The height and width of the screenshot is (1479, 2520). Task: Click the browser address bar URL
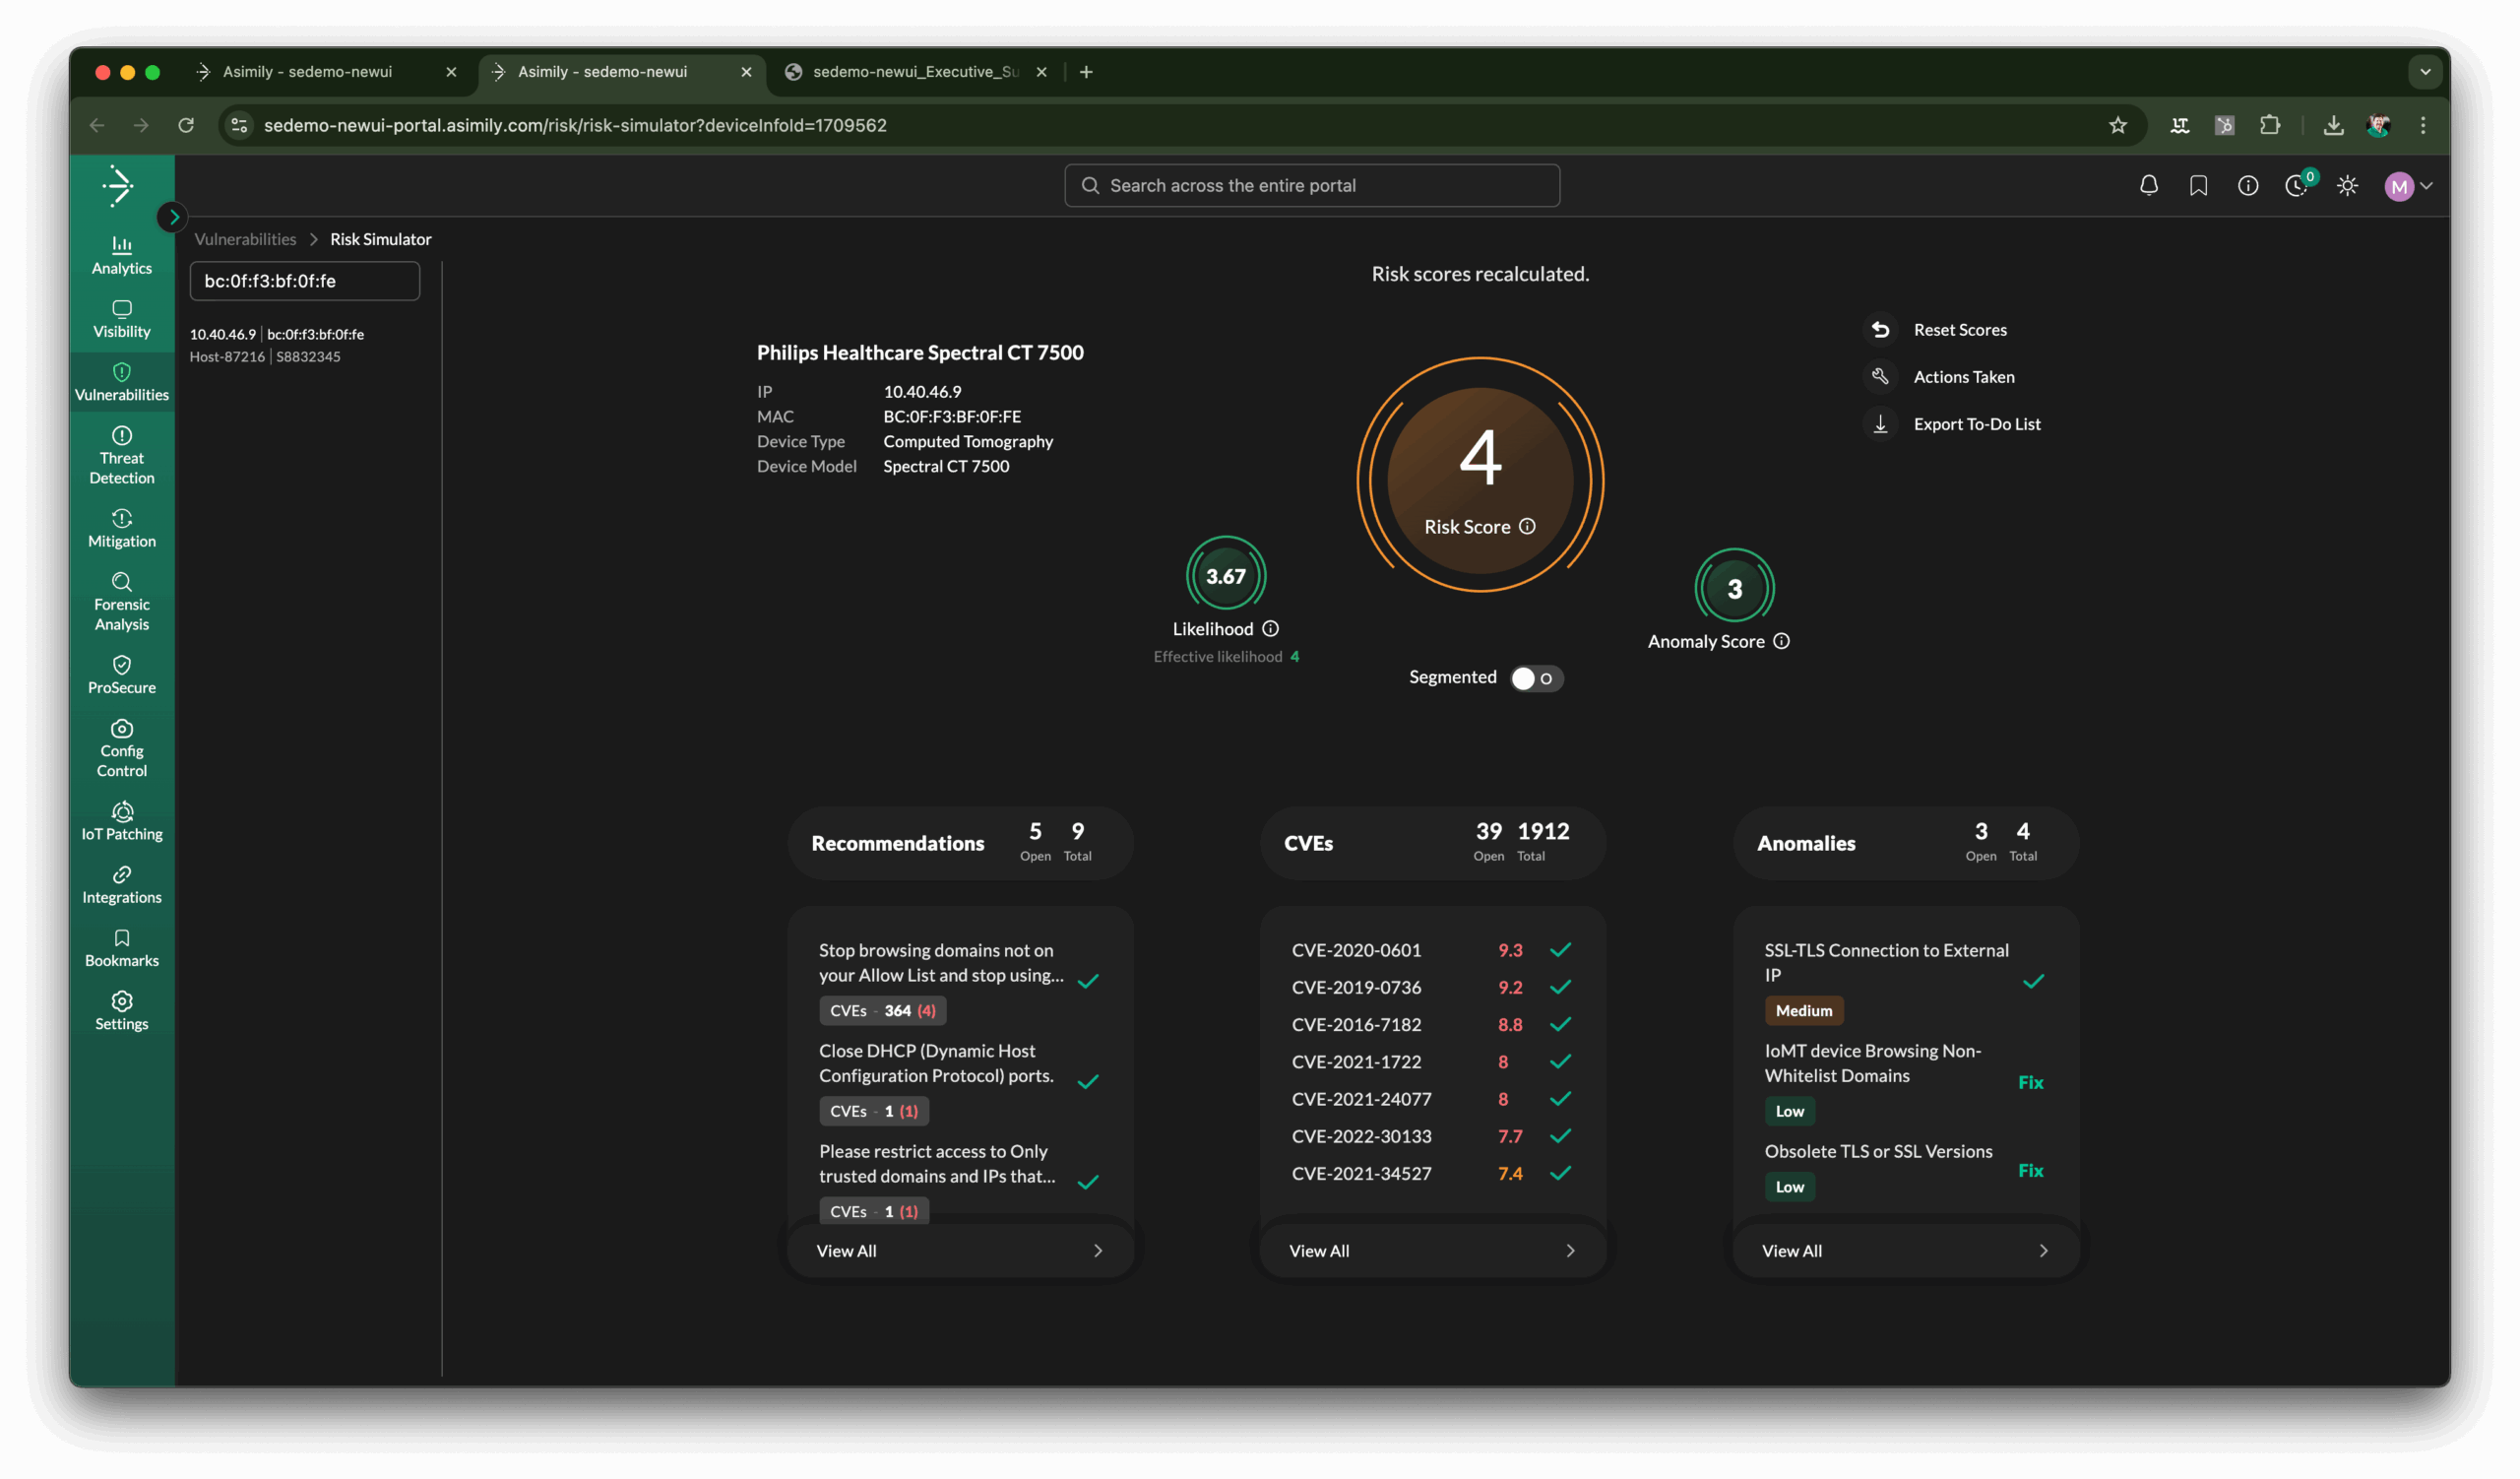click(x=575, y=125)
